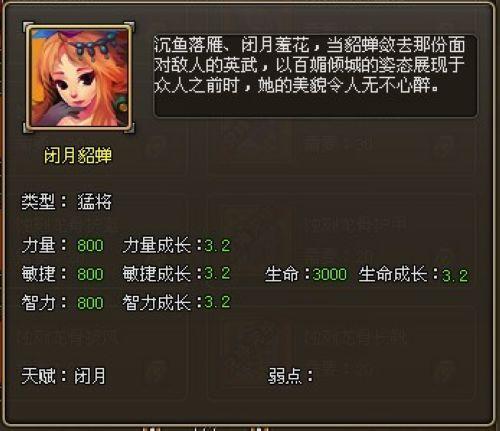Select the 猛将 type value
Image resolution: width=500 pixels, height=431 pixels.
coord(94,202)
